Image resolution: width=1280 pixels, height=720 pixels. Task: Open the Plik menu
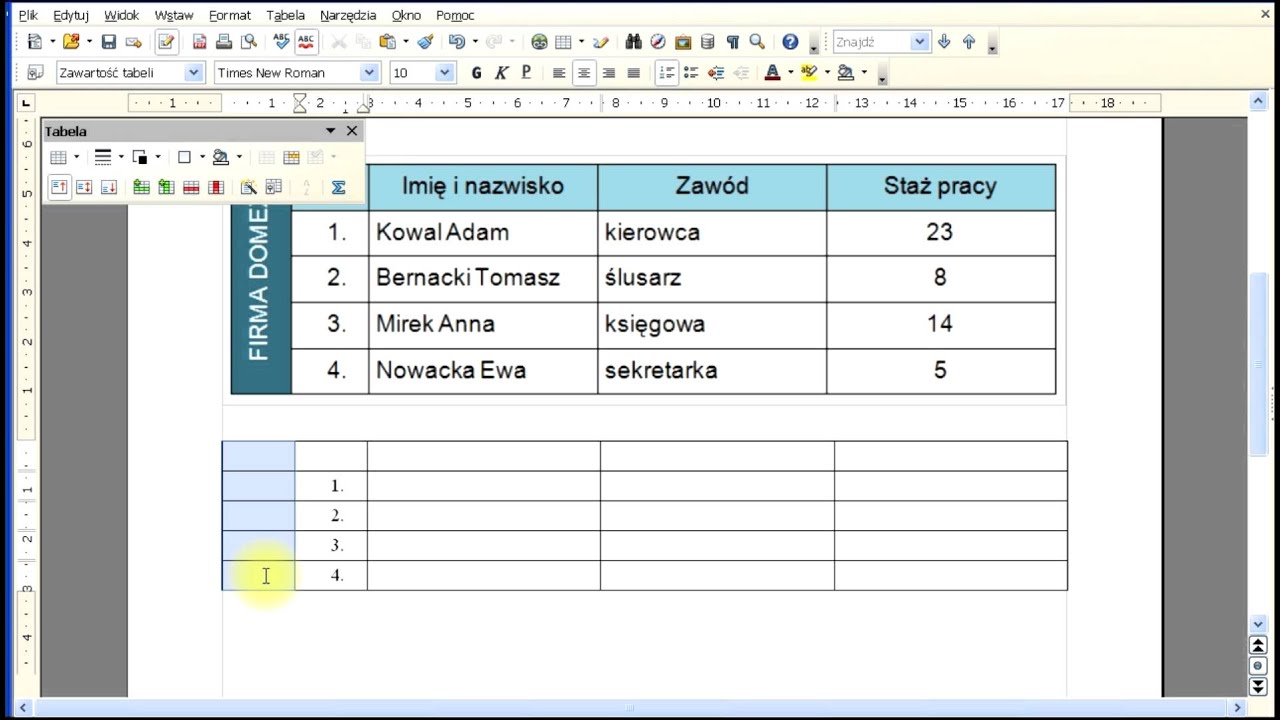click(x=28, y=15)
